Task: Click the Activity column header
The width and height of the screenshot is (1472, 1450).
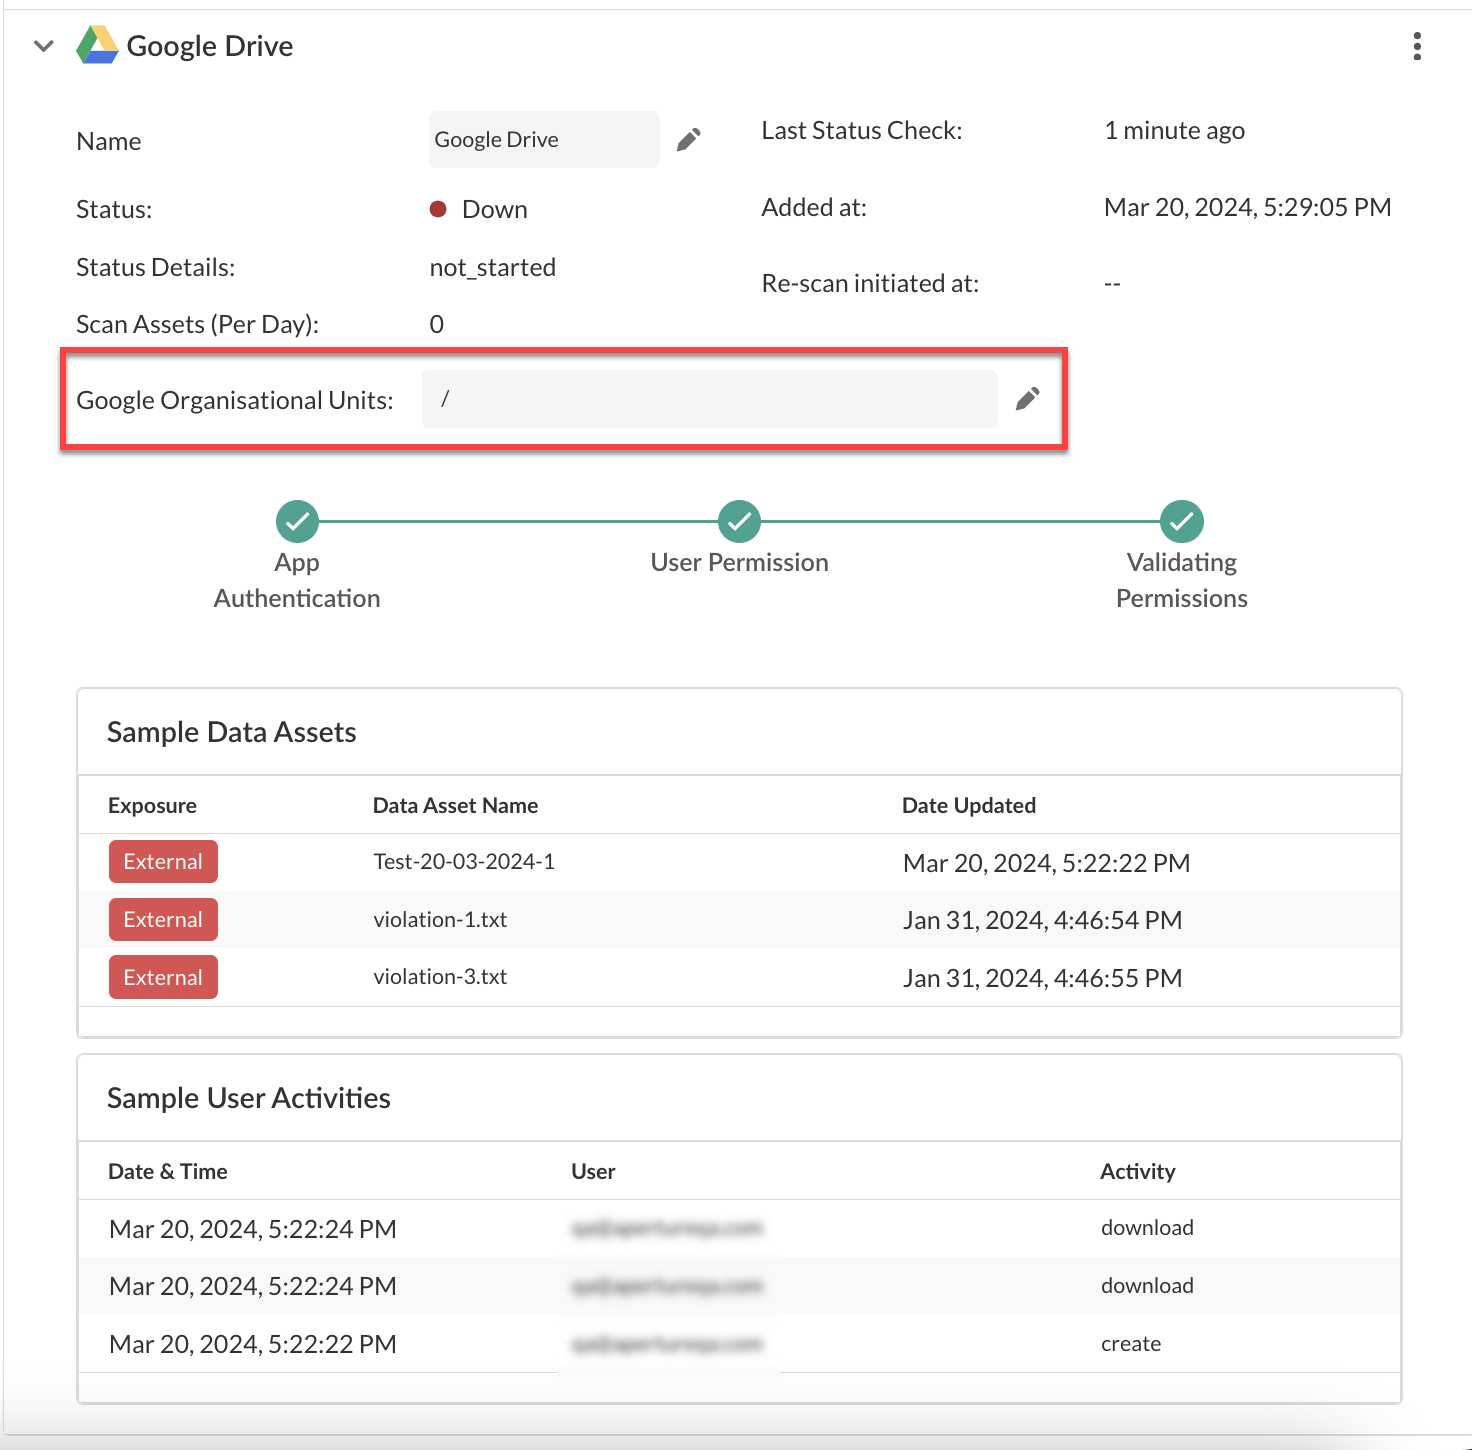Action: point(1137,1172)
